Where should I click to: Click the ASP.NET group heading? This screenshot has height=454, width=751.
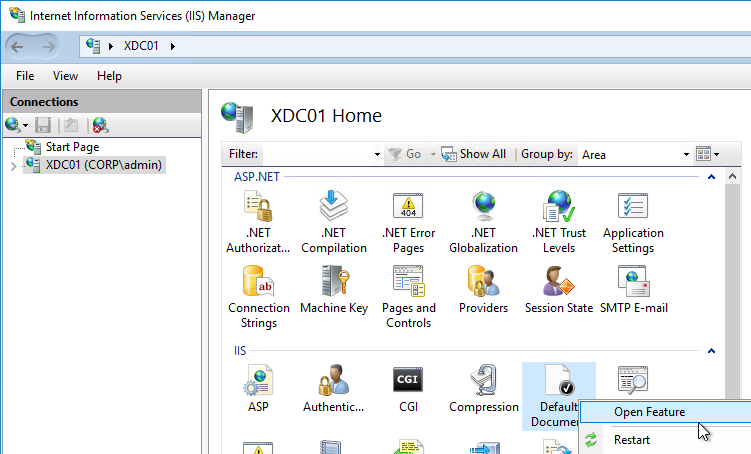point(257,177)
